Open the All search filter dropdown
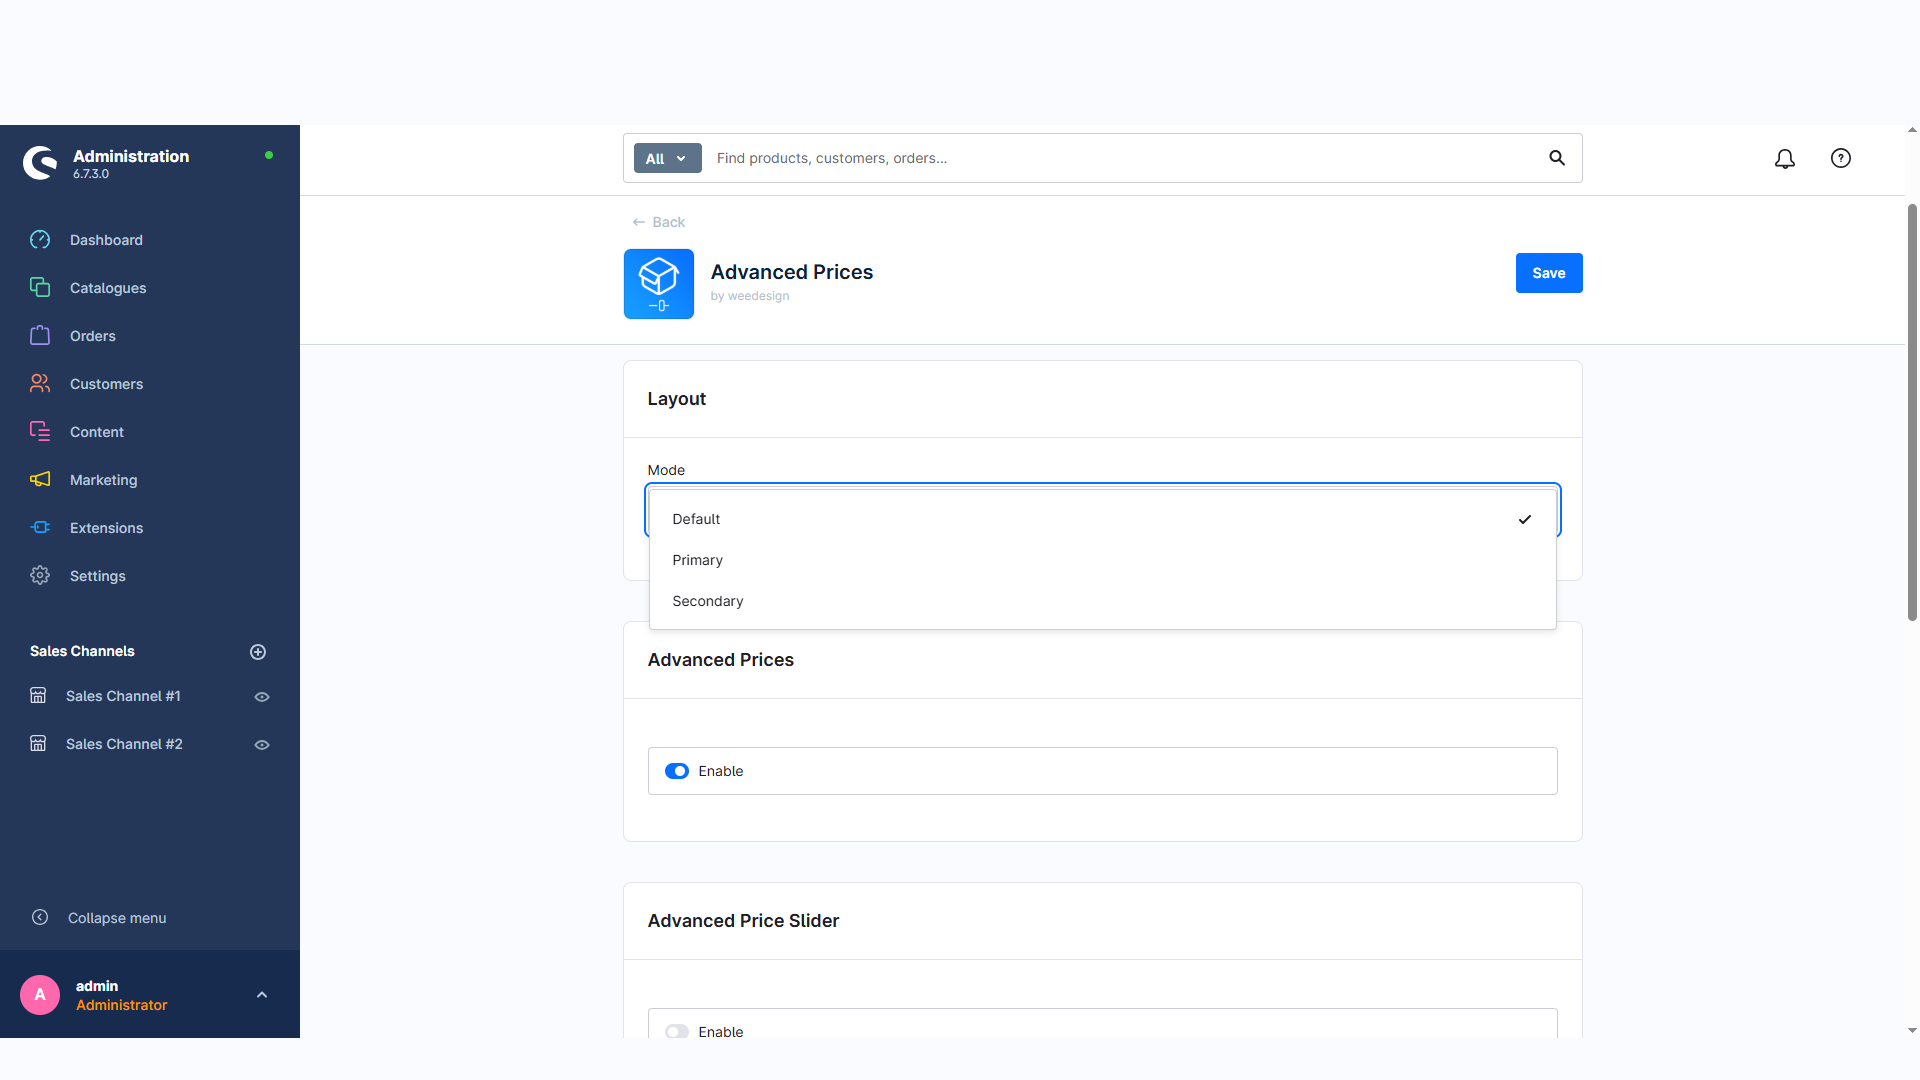This screenshot has width=1920, height=1080. (667, 158)
